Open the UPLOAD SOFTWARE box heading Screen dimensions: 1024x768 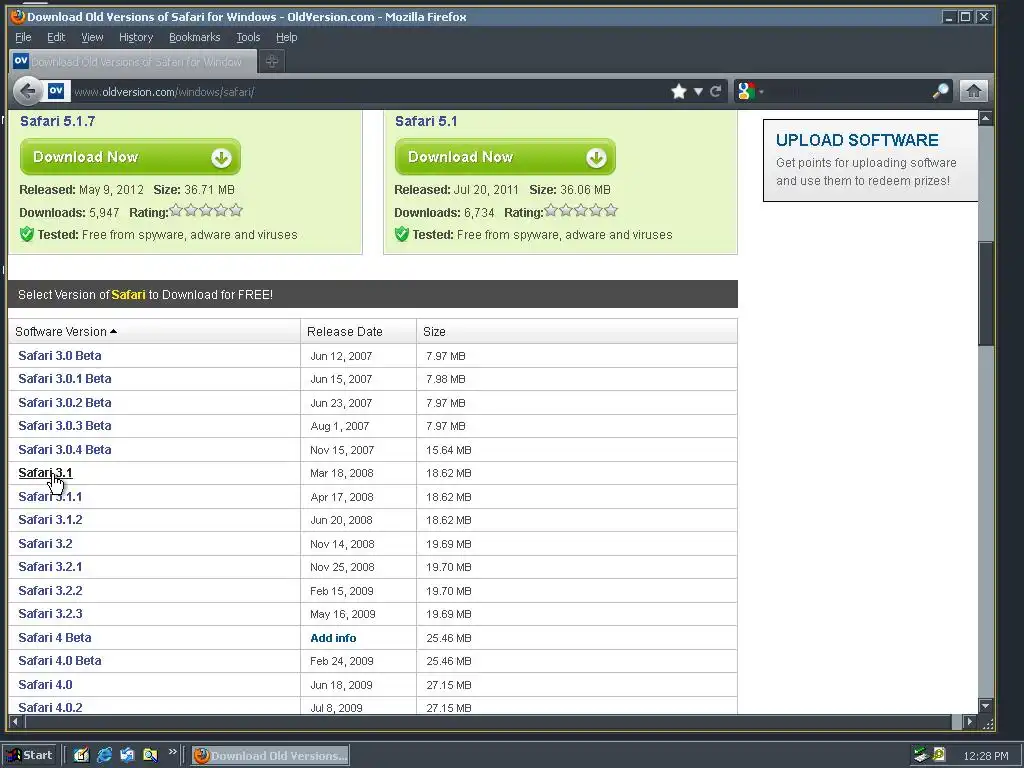[857, 140]
